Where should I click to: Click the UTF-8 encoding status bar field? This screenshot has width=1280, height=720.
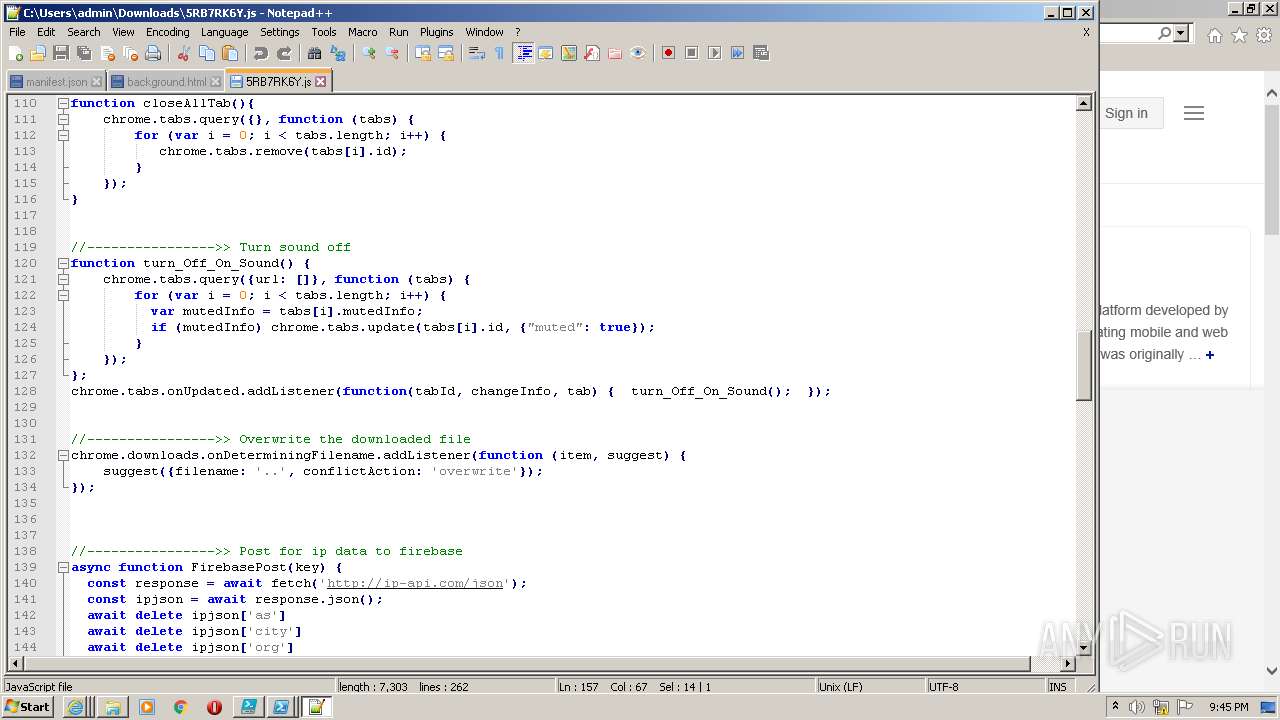tap(984, 687)
